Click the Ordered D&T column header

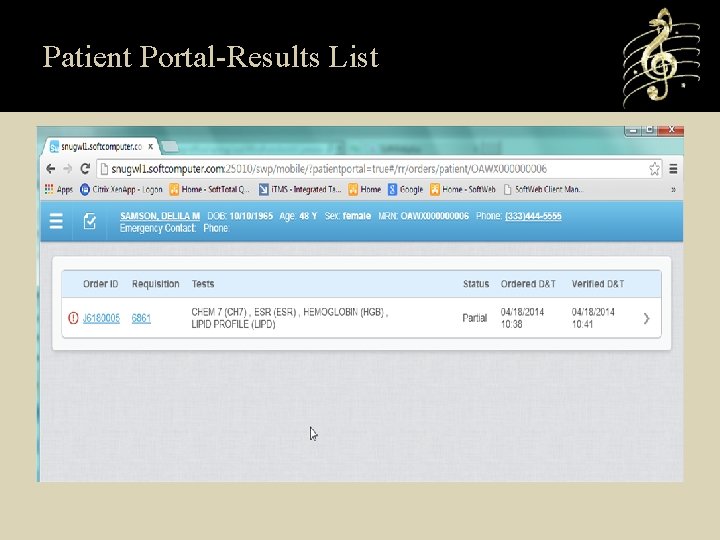[528, 284]
